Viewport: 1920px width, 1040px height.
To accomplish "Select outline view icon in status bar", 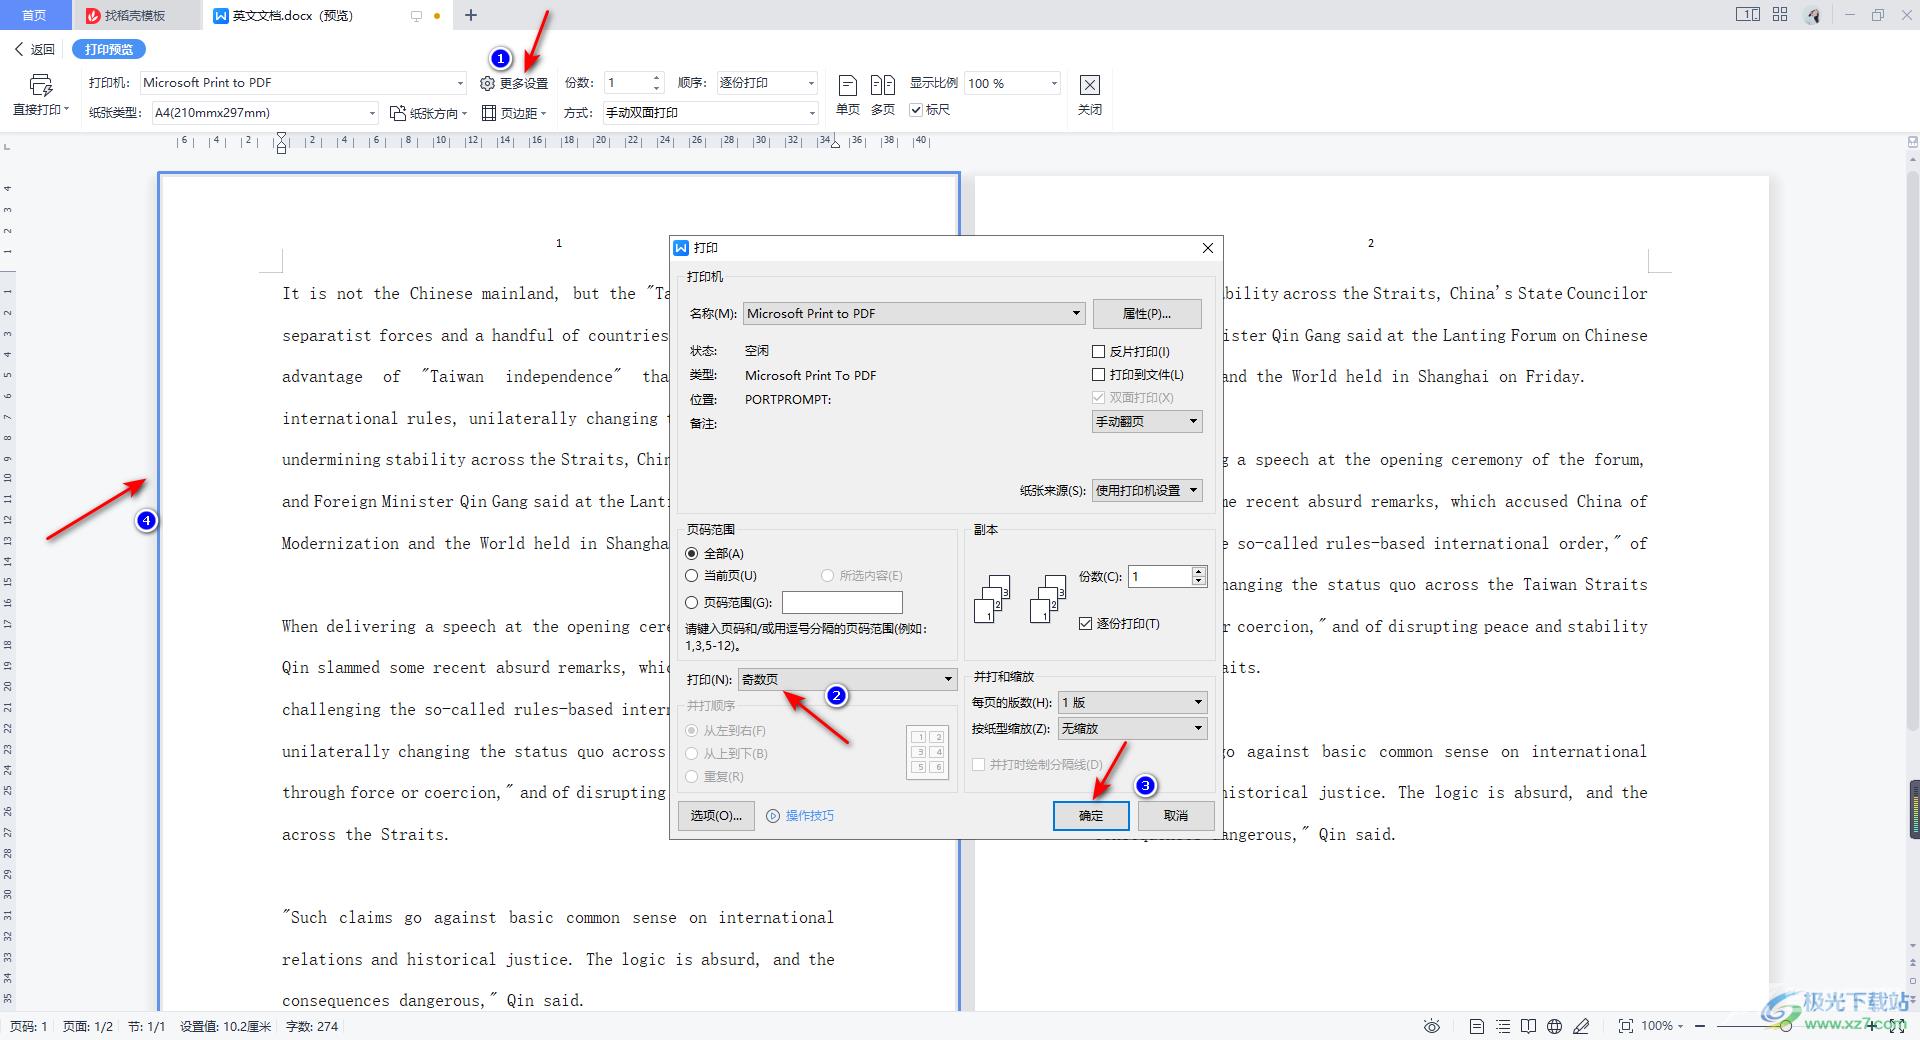I will pos(1502,1026).
